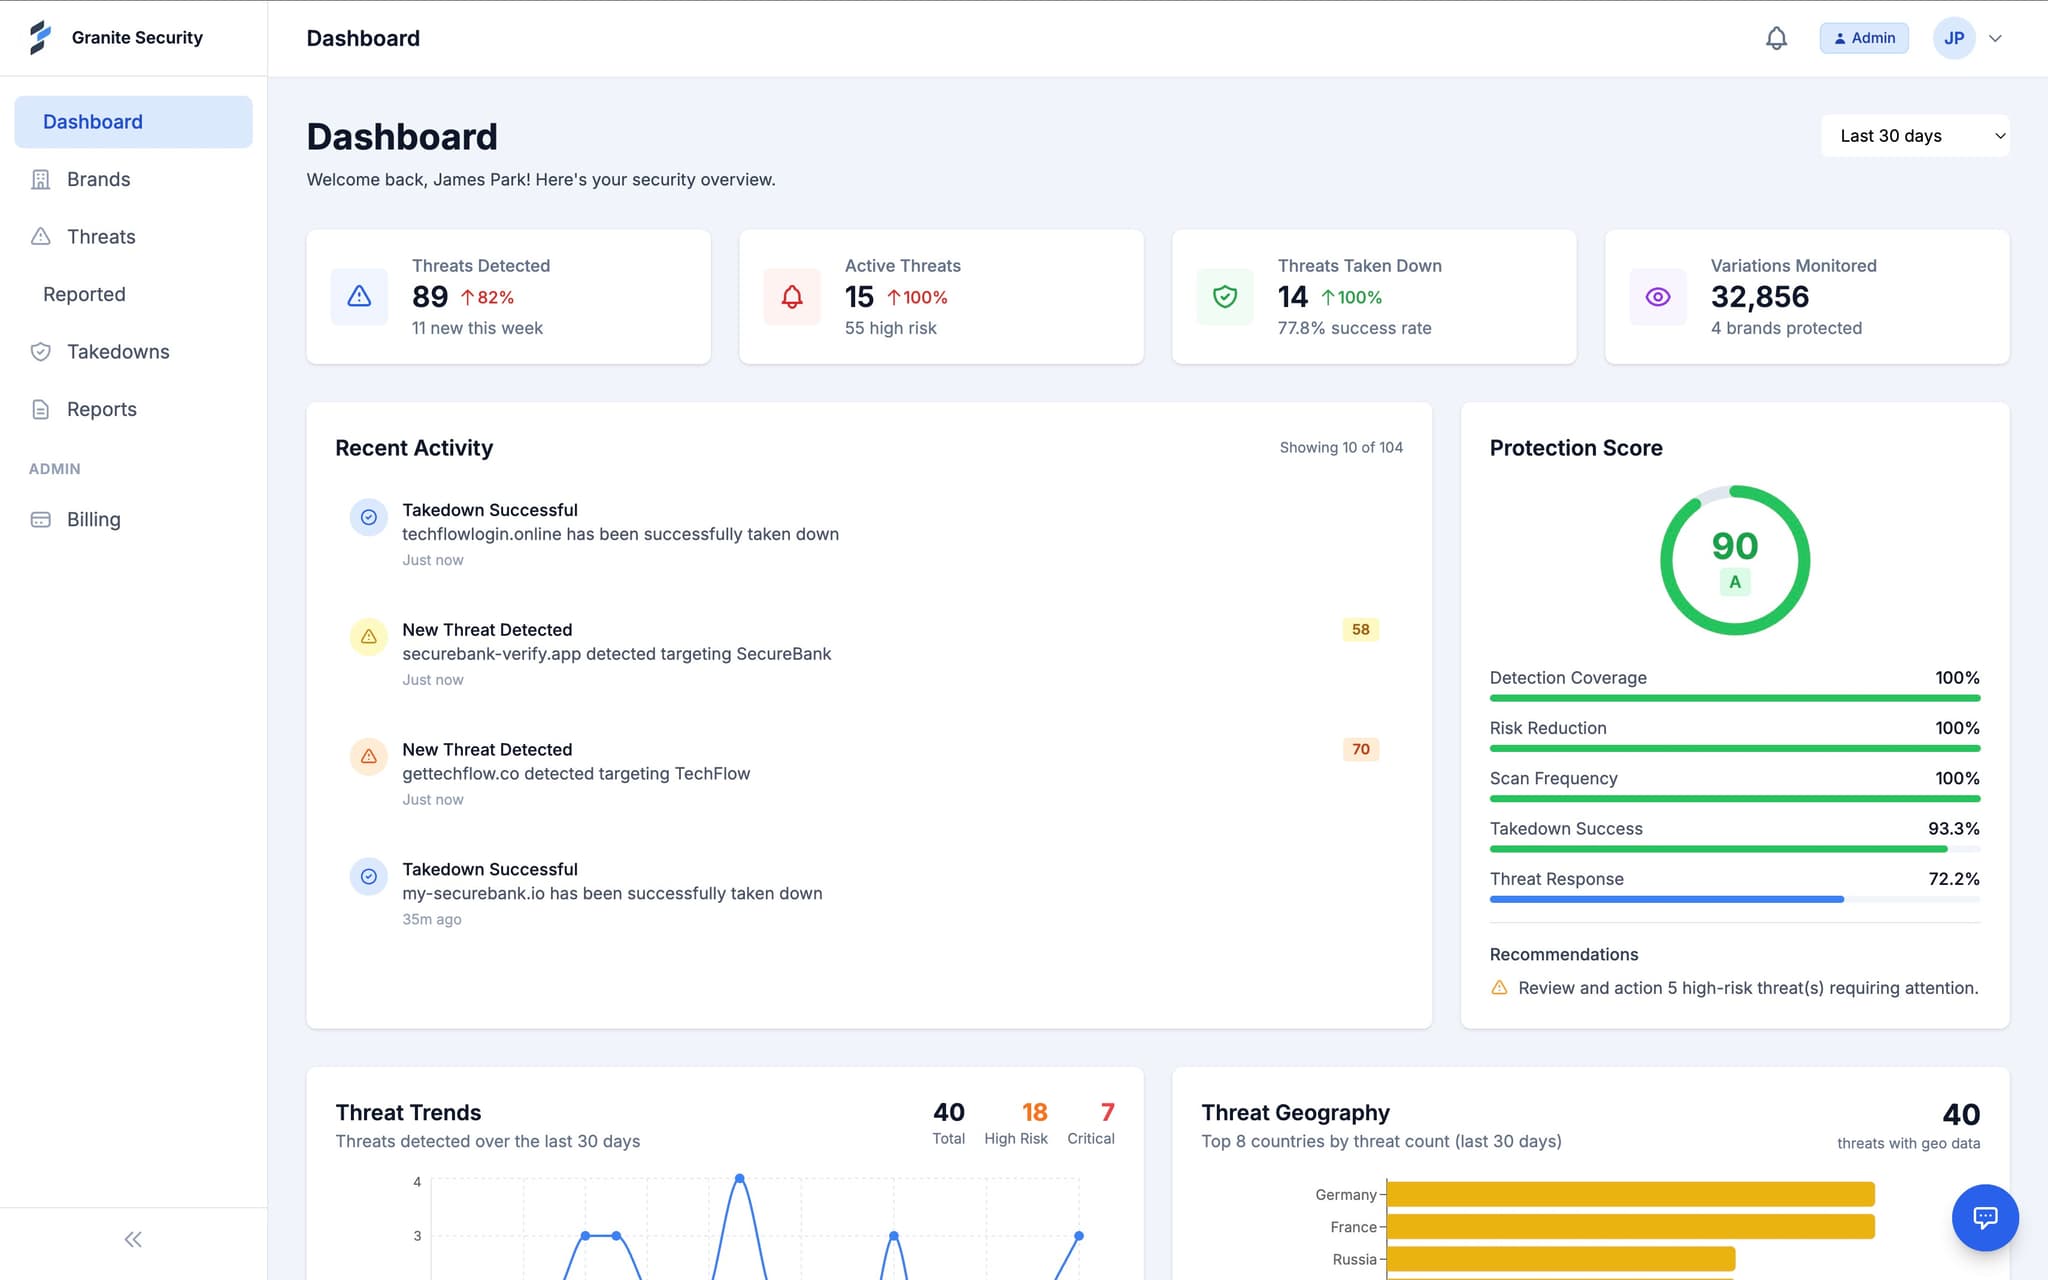Click the high-risk threats recommendation text
This screenshot has width=2048, height=1280.
[x=1748, y=987]
